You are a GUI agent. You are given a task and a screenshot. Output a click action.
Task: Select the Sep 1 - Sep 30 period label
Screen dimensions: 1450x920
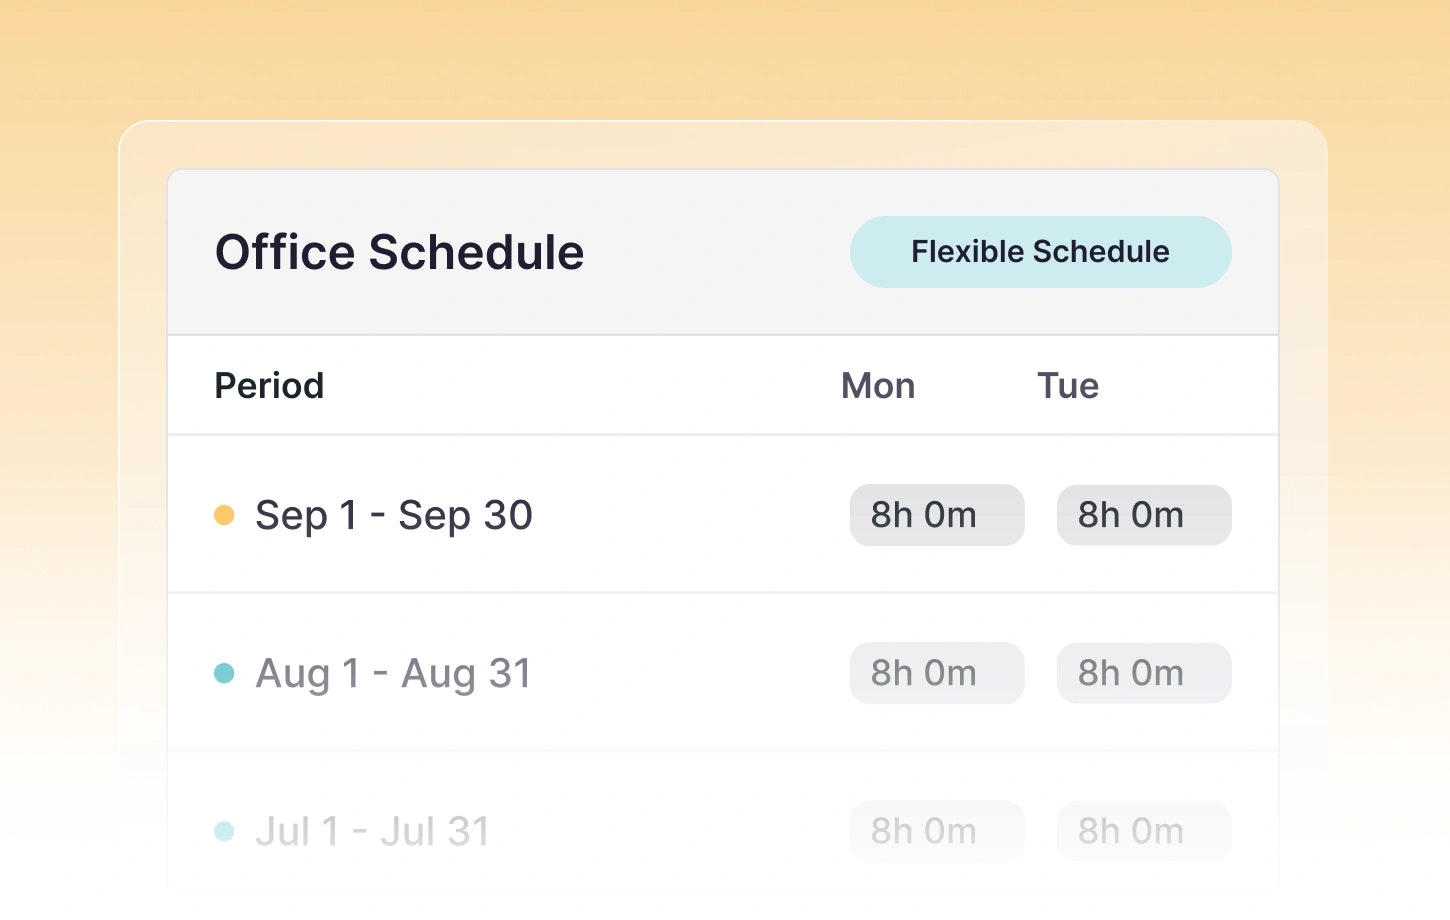point(393,515)
